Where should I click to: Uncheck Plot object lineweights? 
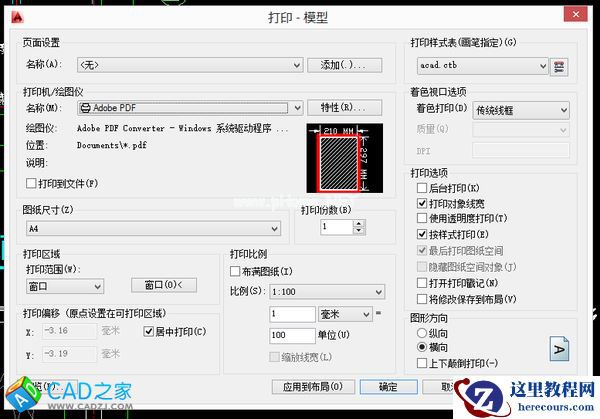coord(422,203)
